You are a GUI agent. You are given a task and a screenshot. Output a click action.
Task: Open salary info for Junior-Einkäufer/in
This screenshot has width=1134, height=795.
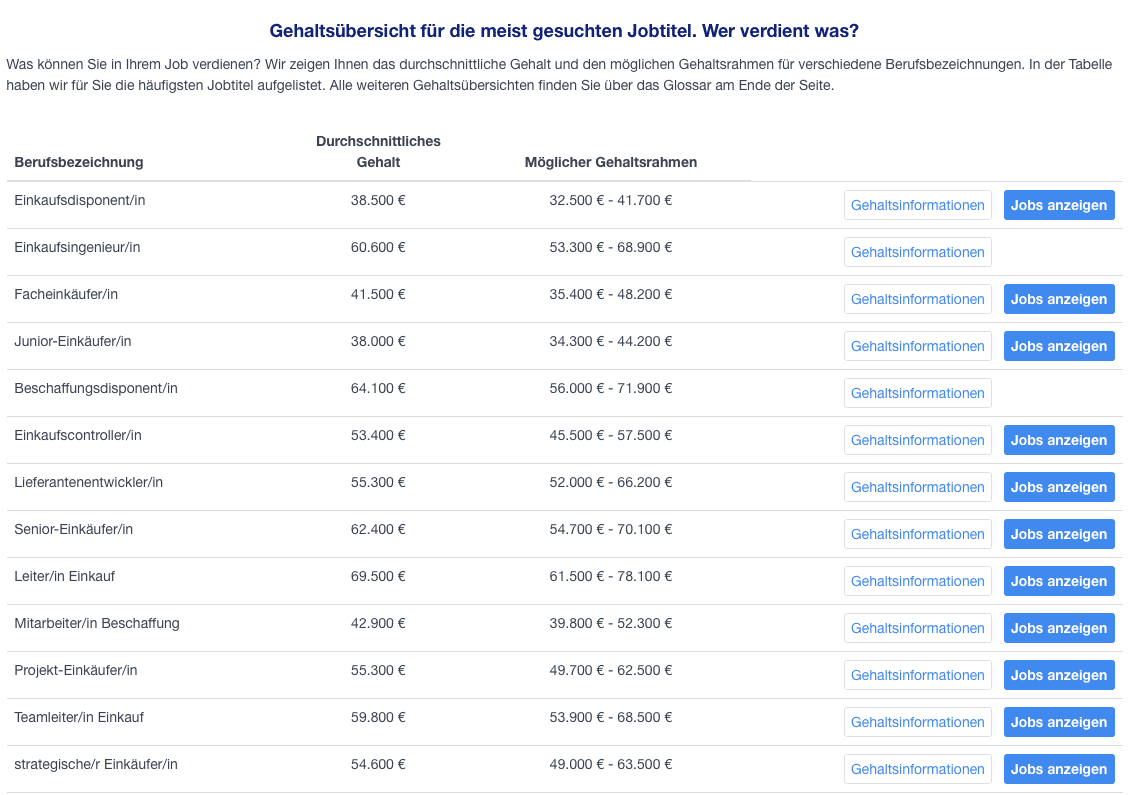coord(917,346)
